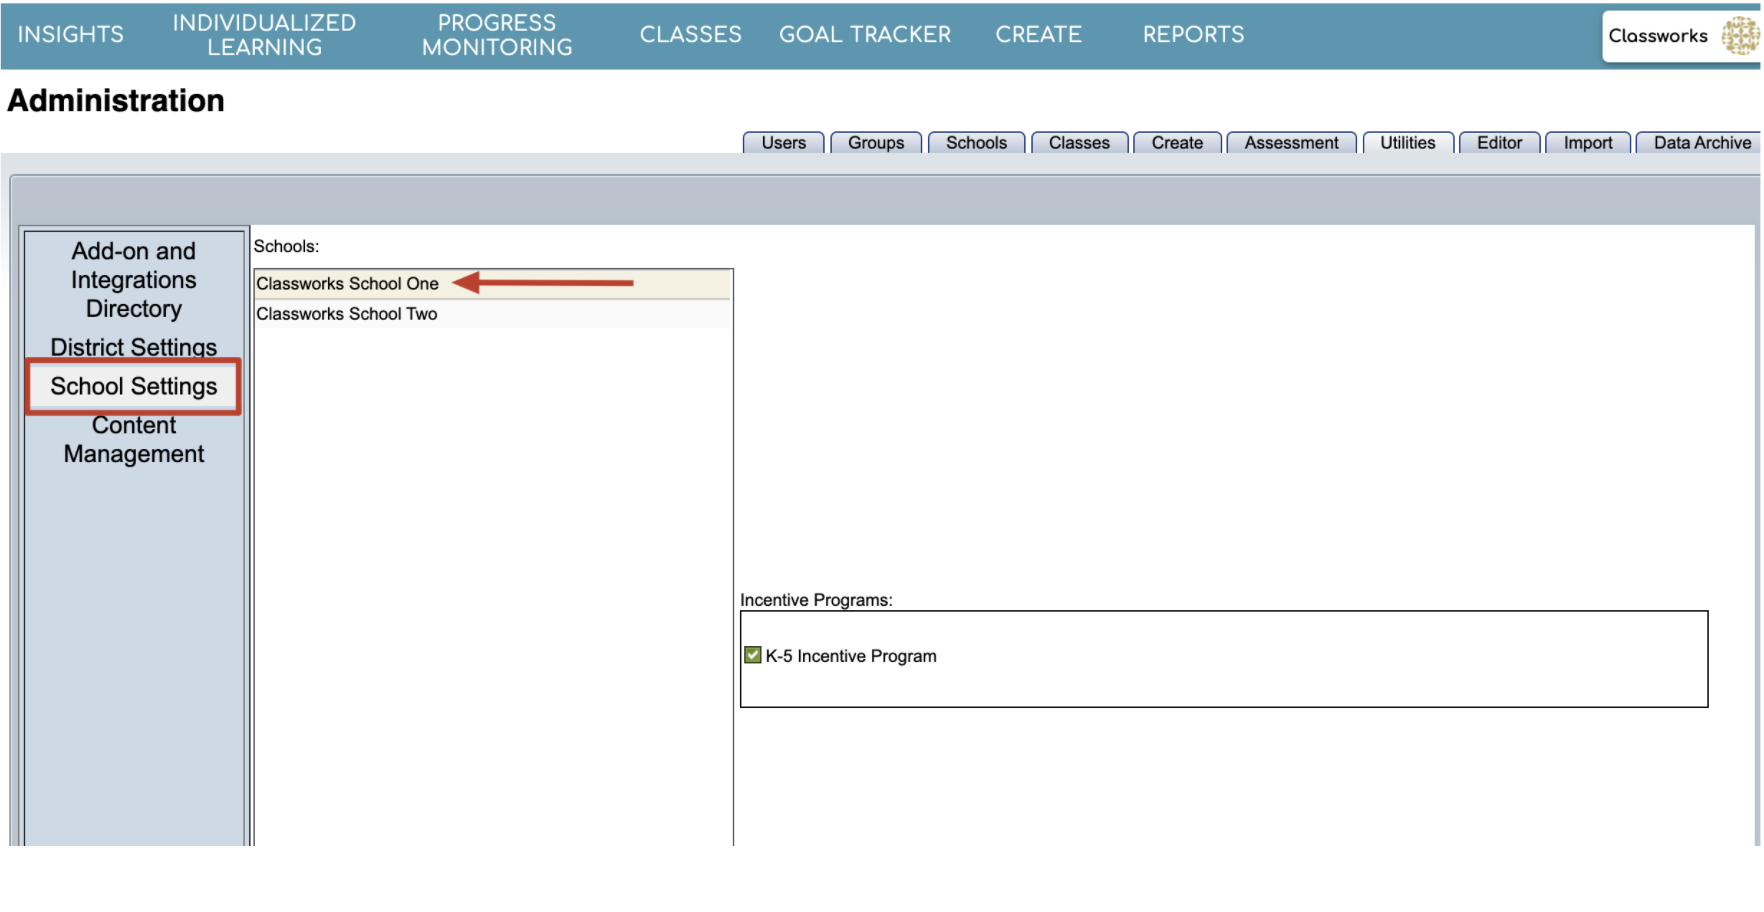
Task: Switch to the Schools tab
Action: [x=977, y=143]
